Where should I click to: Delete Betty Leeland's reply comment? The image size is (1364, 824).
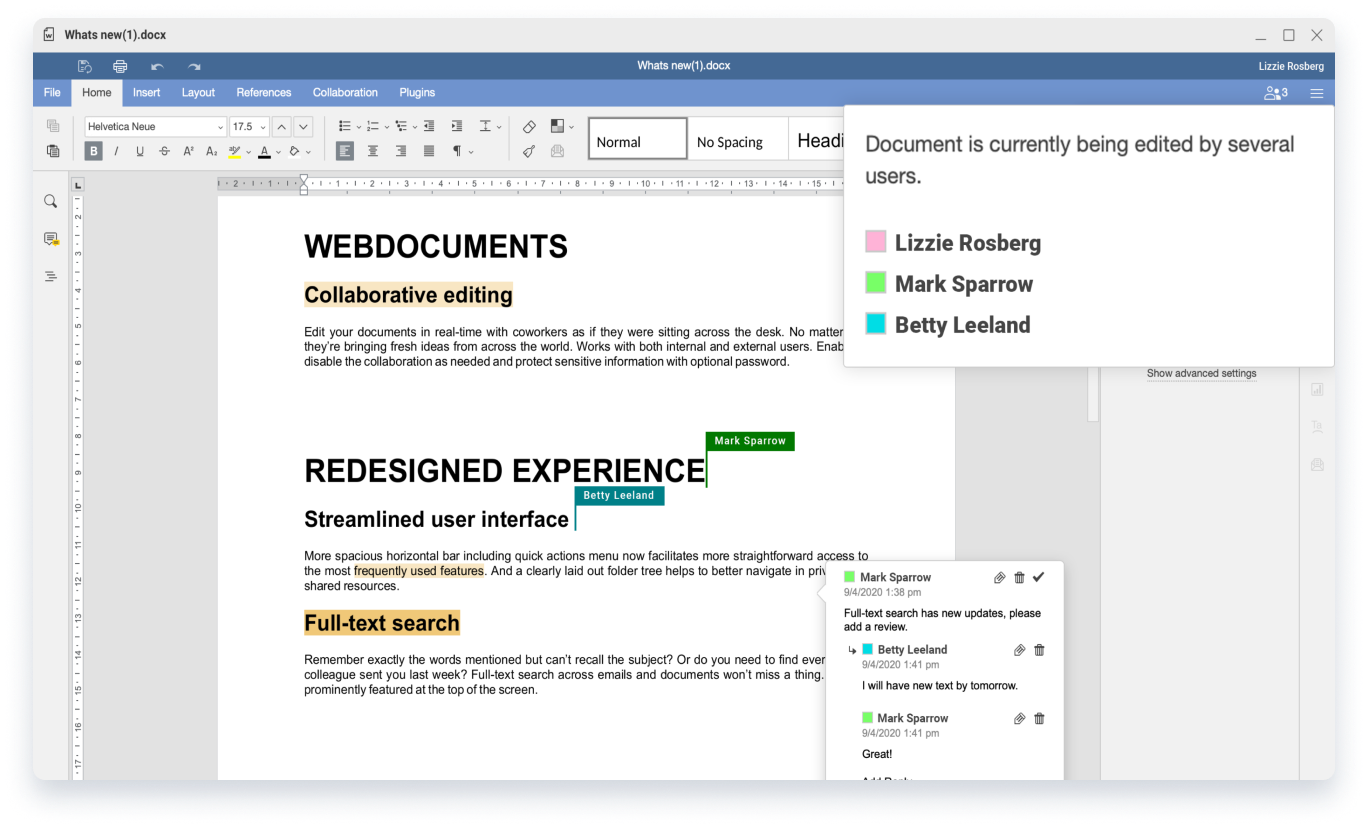pos(1039,650)
